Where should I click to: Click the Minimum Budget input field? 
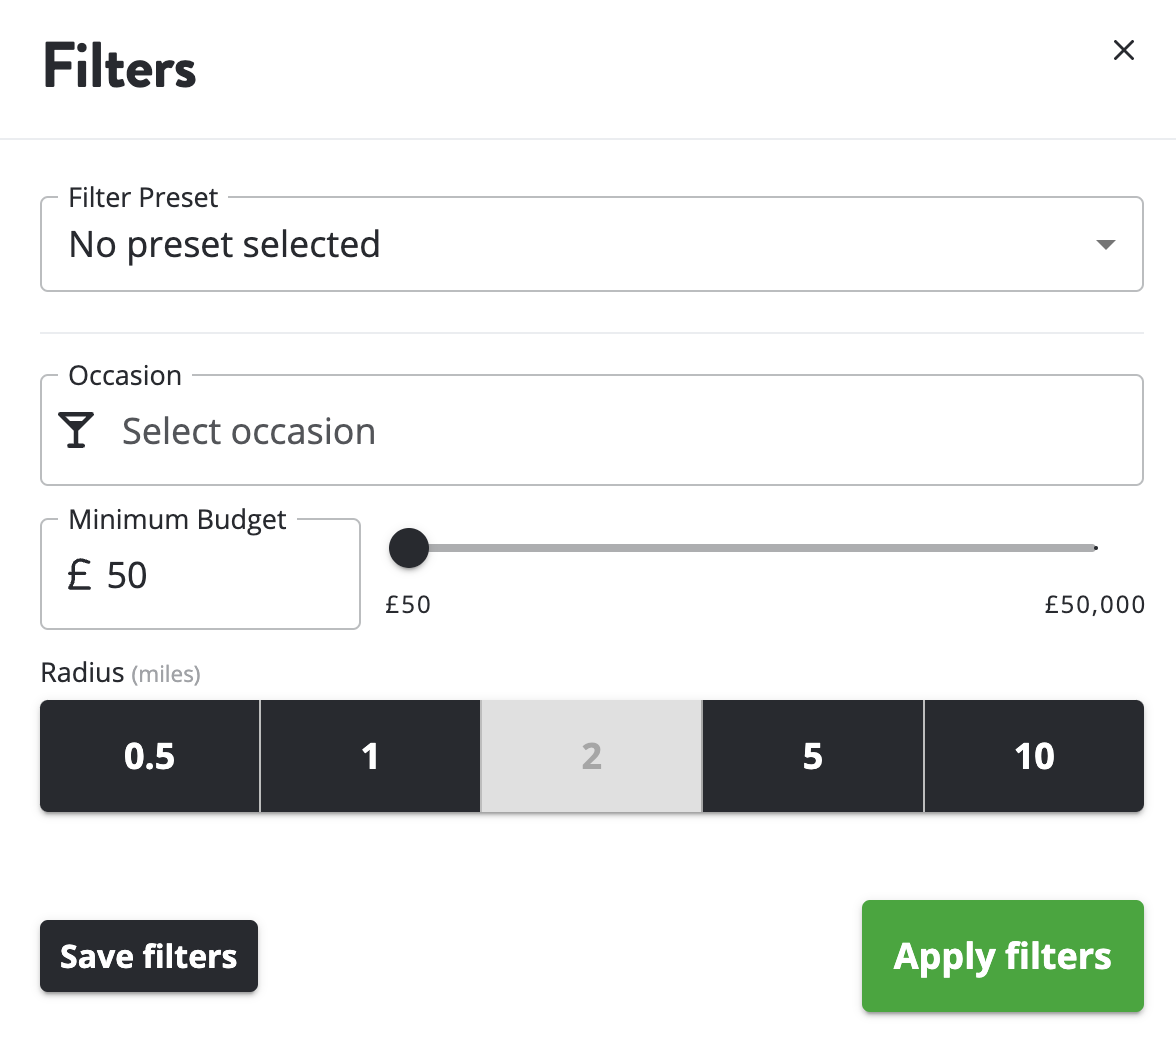click(200, 574)
